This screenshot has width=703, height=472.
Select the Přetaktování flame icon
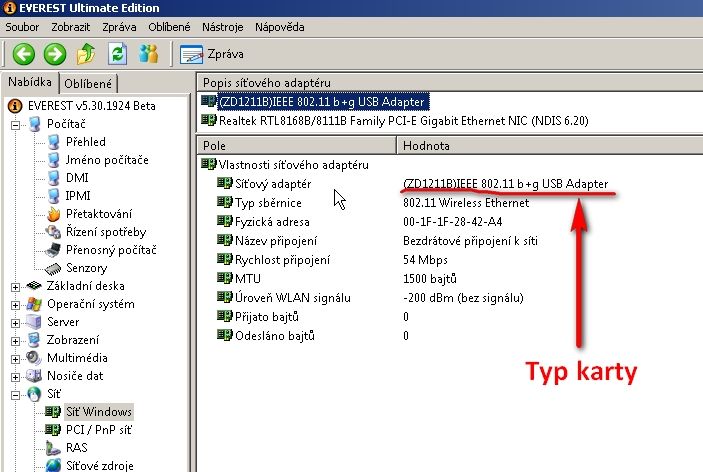coord(53,214)
